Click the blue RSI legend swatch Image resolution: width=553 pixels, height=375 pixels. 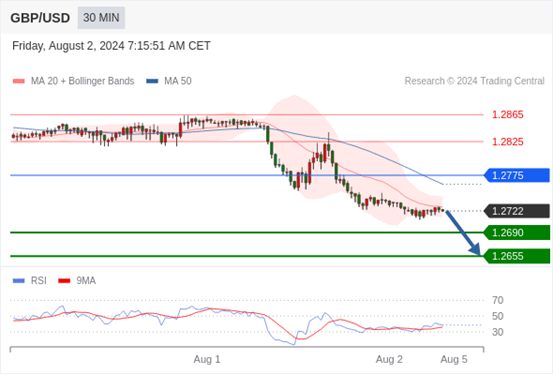(x=19, y=281)
